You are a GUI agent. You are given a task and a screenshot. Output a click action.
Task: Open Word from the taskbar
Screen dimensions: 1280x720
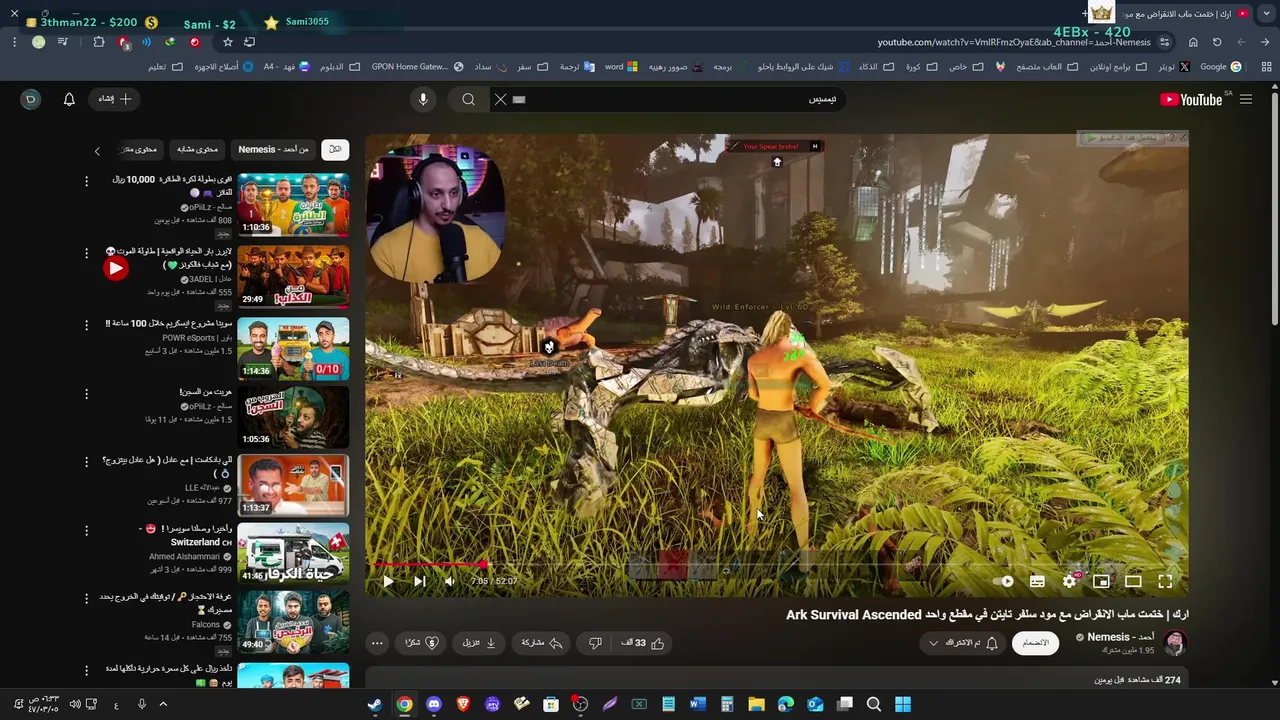point(697,704)
